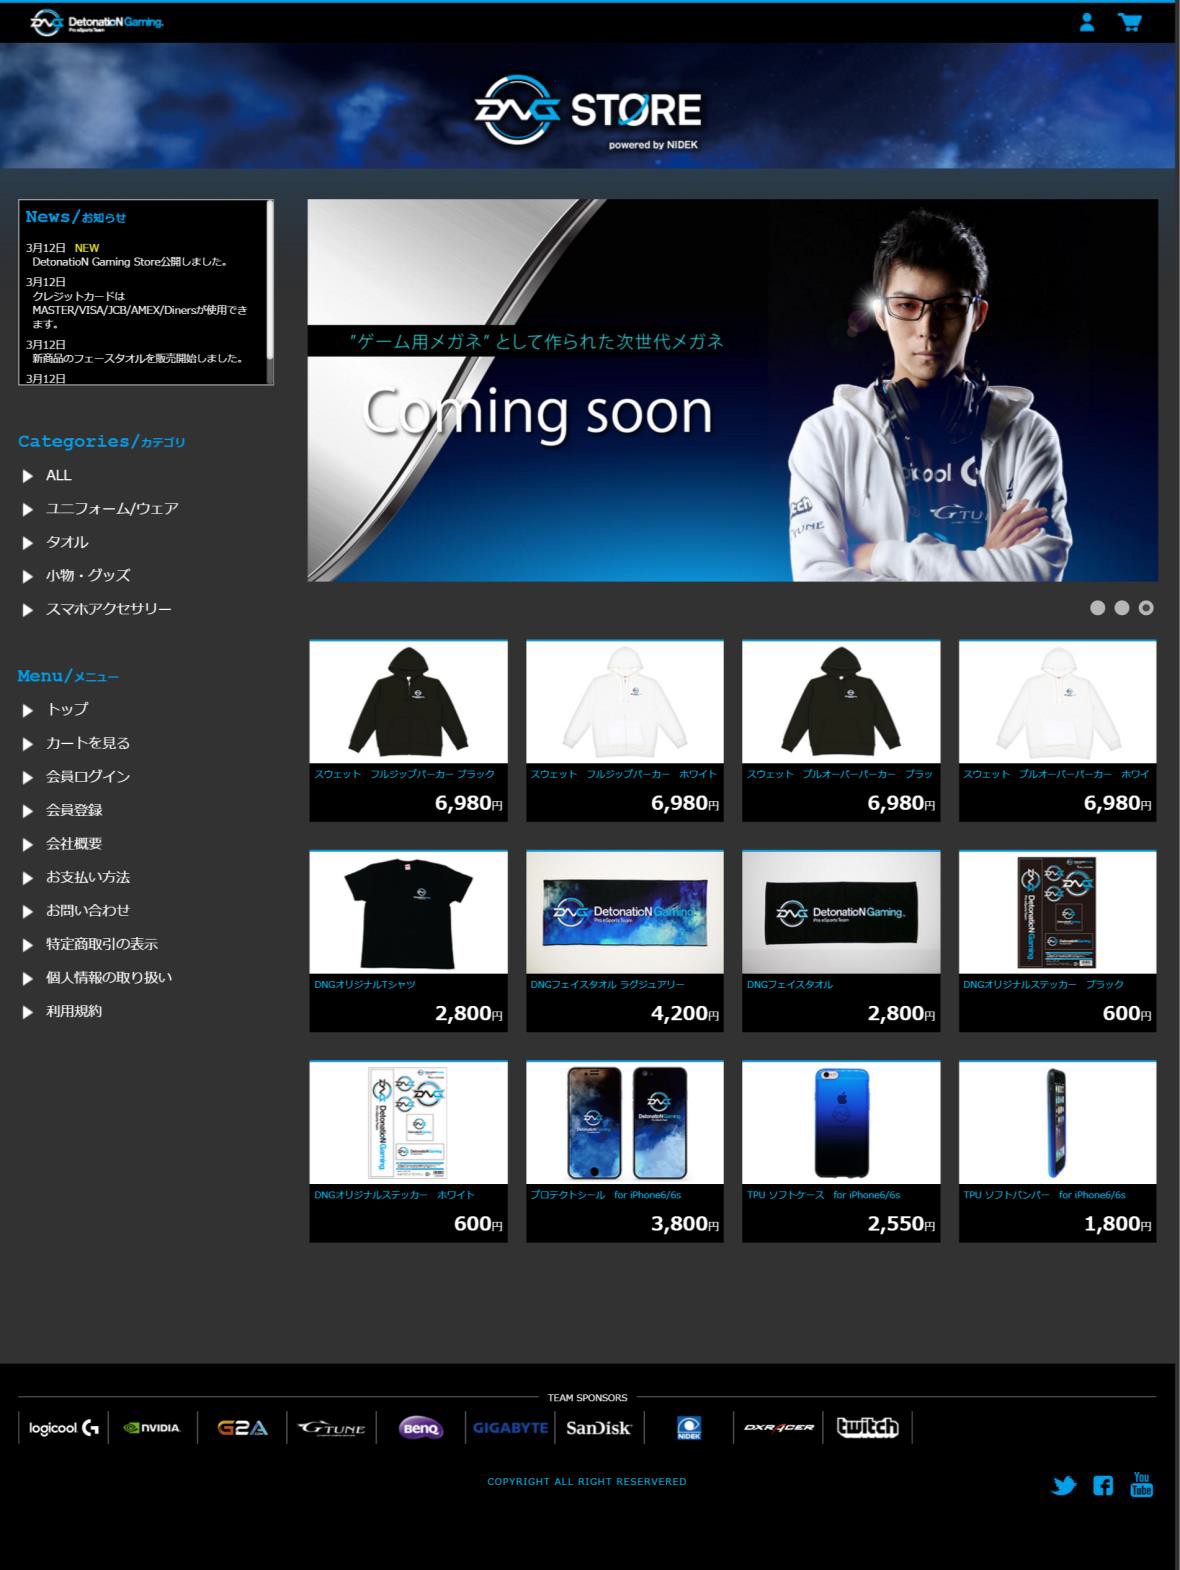Open the ALL category
1180x1570 pixels.
click(x=58, y=476)
